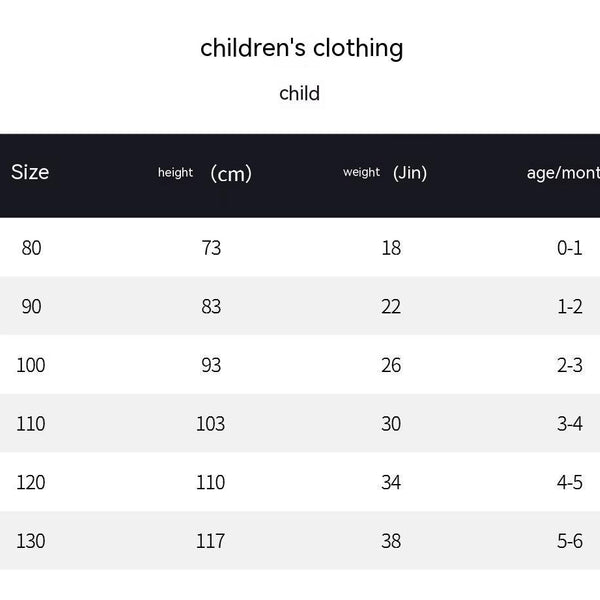Select the weight (Jin) column header
The height and width of the screenshot is (600, 600).
[x=385, y=173]
